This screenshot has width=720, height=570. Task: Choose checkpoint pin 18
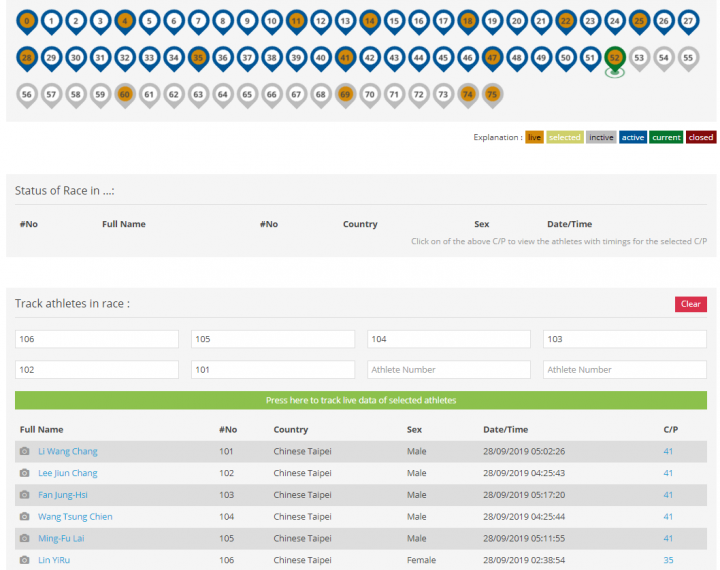(467, 22)
